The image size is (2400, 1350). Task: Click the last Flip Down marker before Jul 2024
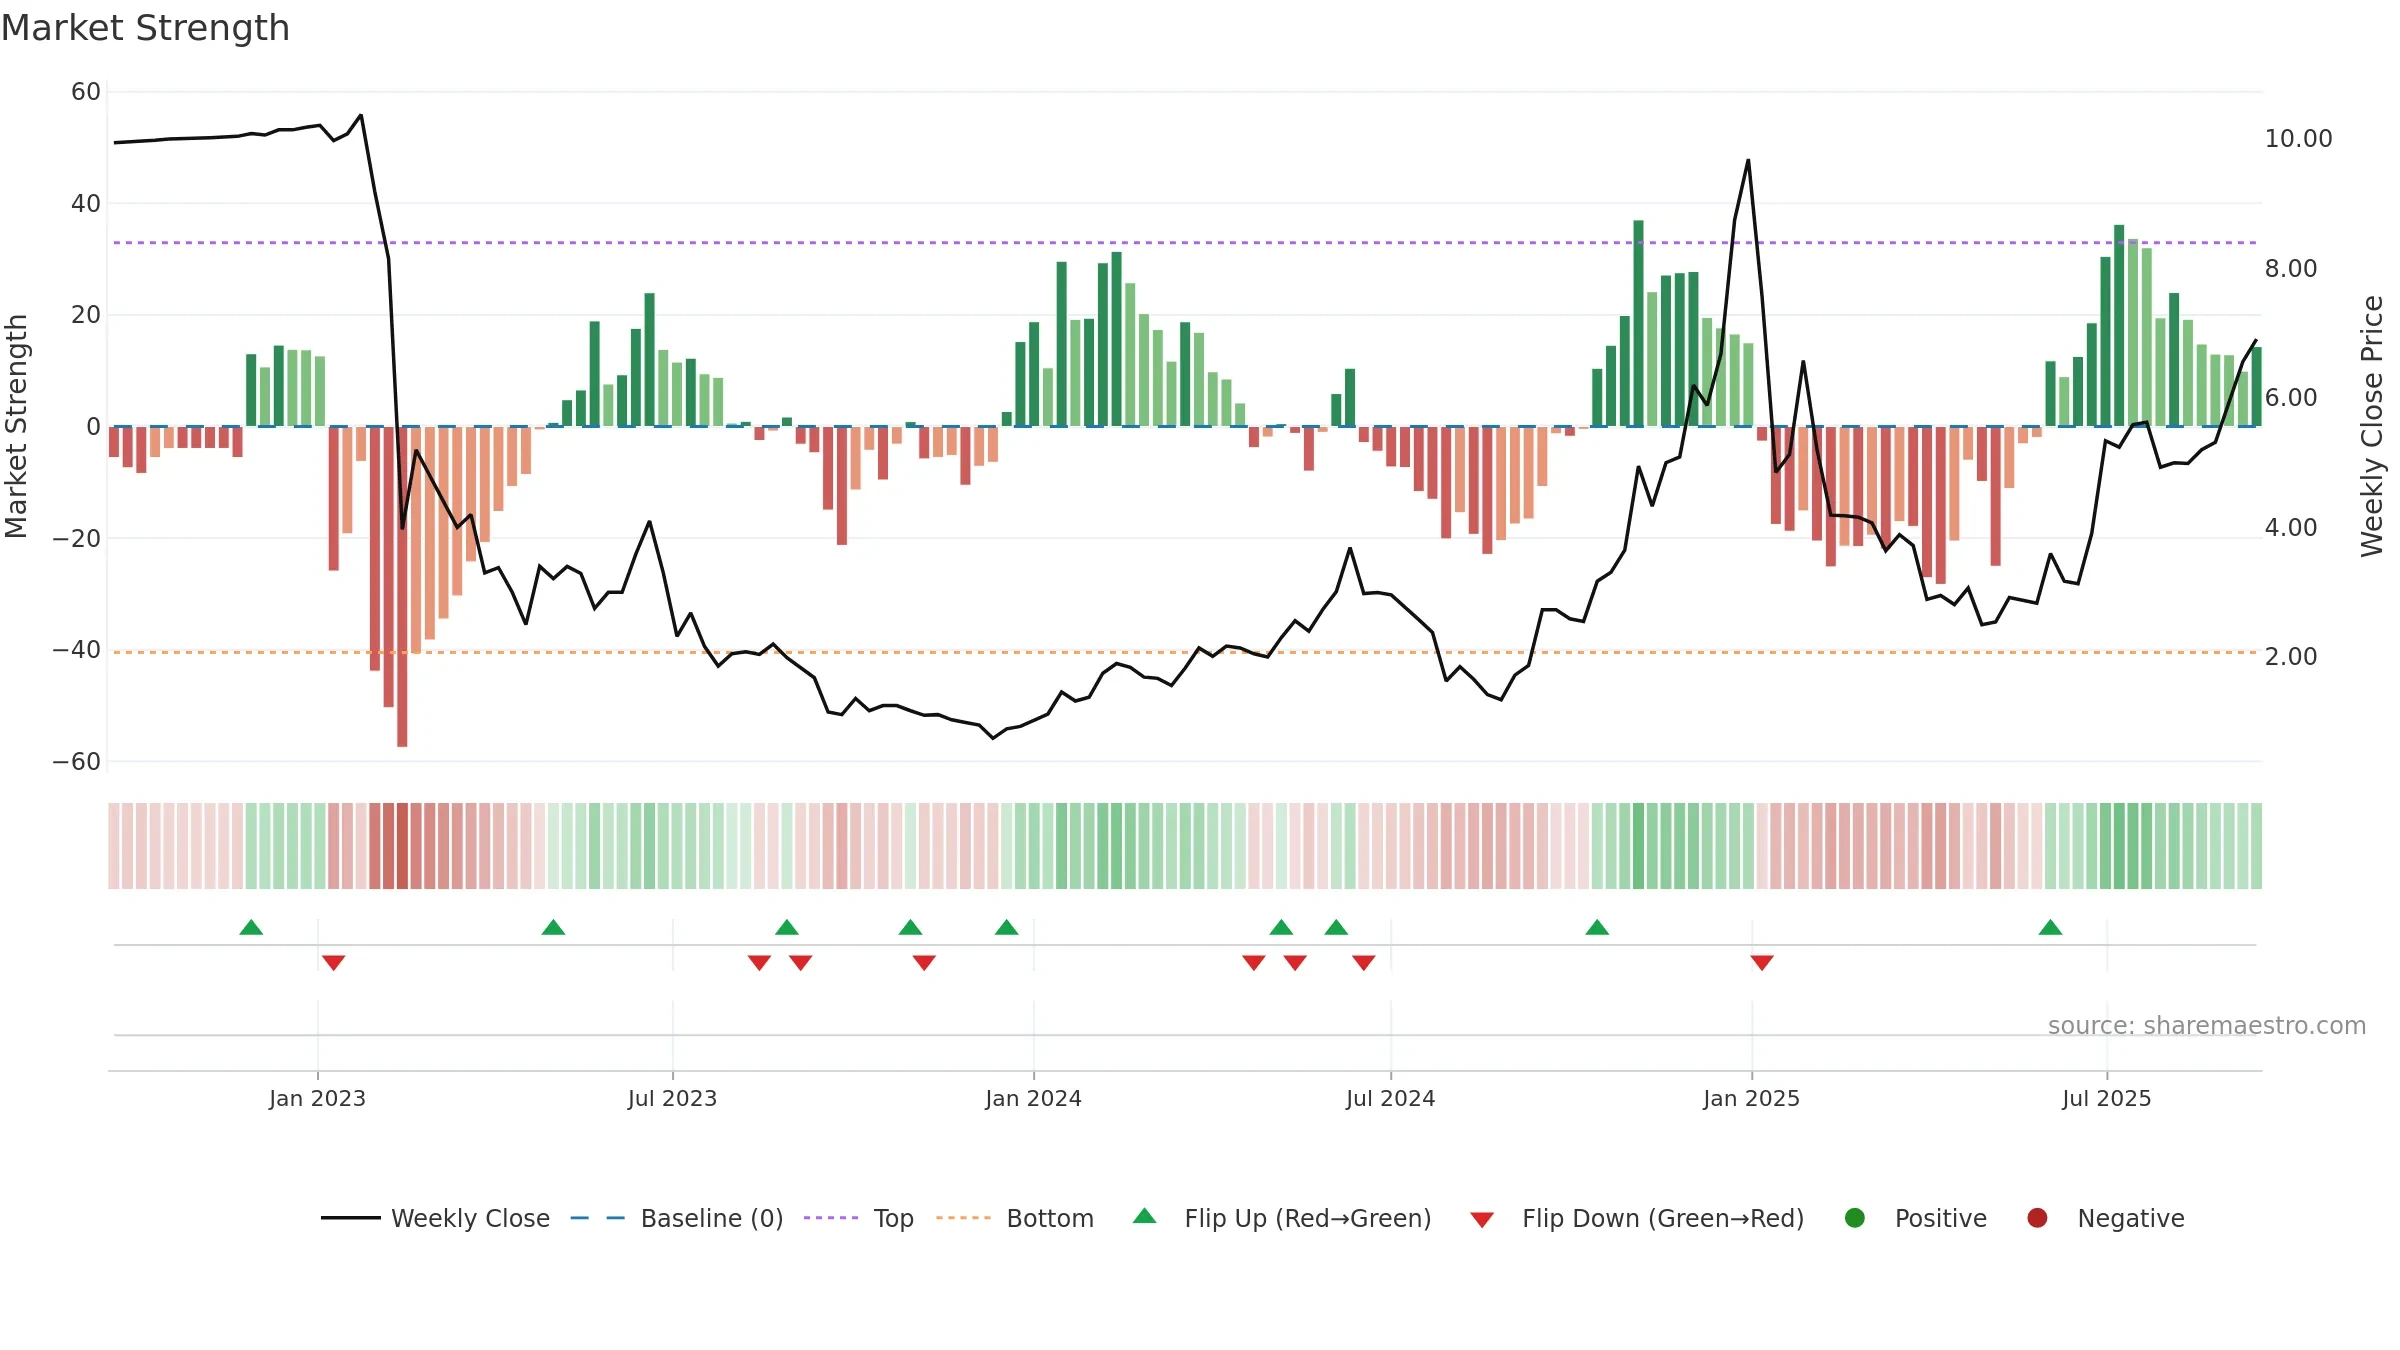click(1364, 962)
